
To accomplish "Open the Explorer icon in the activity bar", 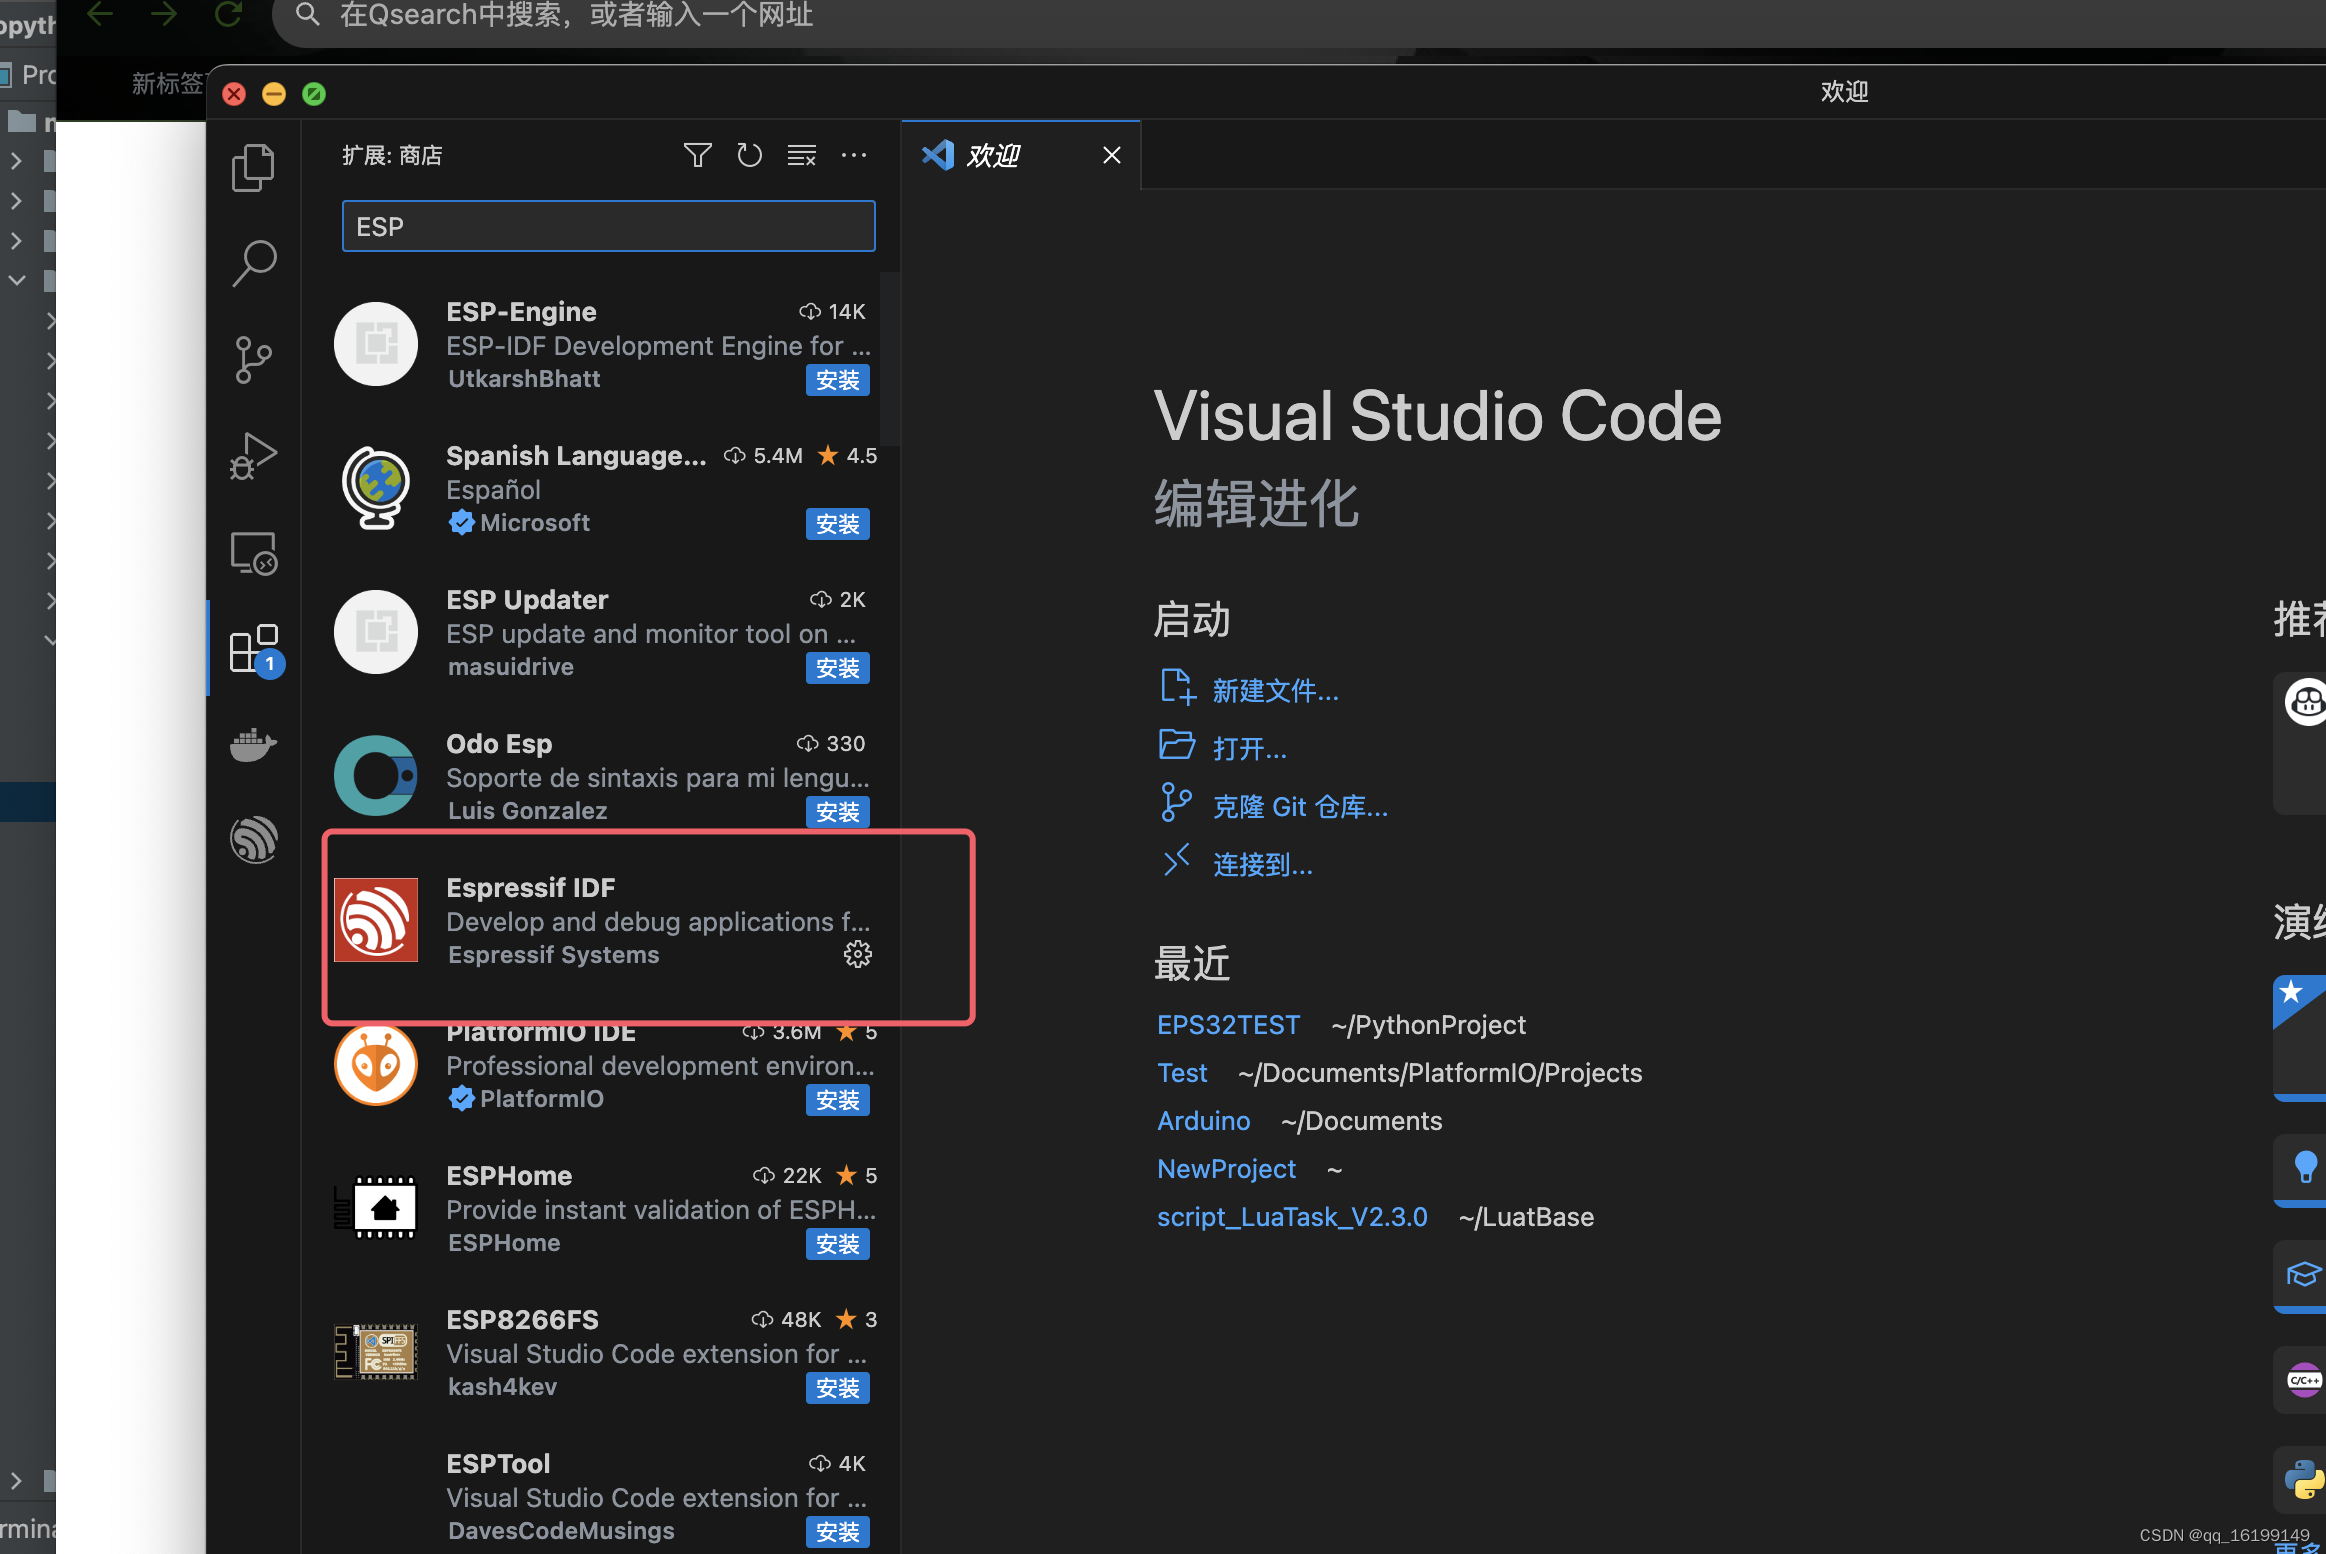I will click(x=252, y=167).
